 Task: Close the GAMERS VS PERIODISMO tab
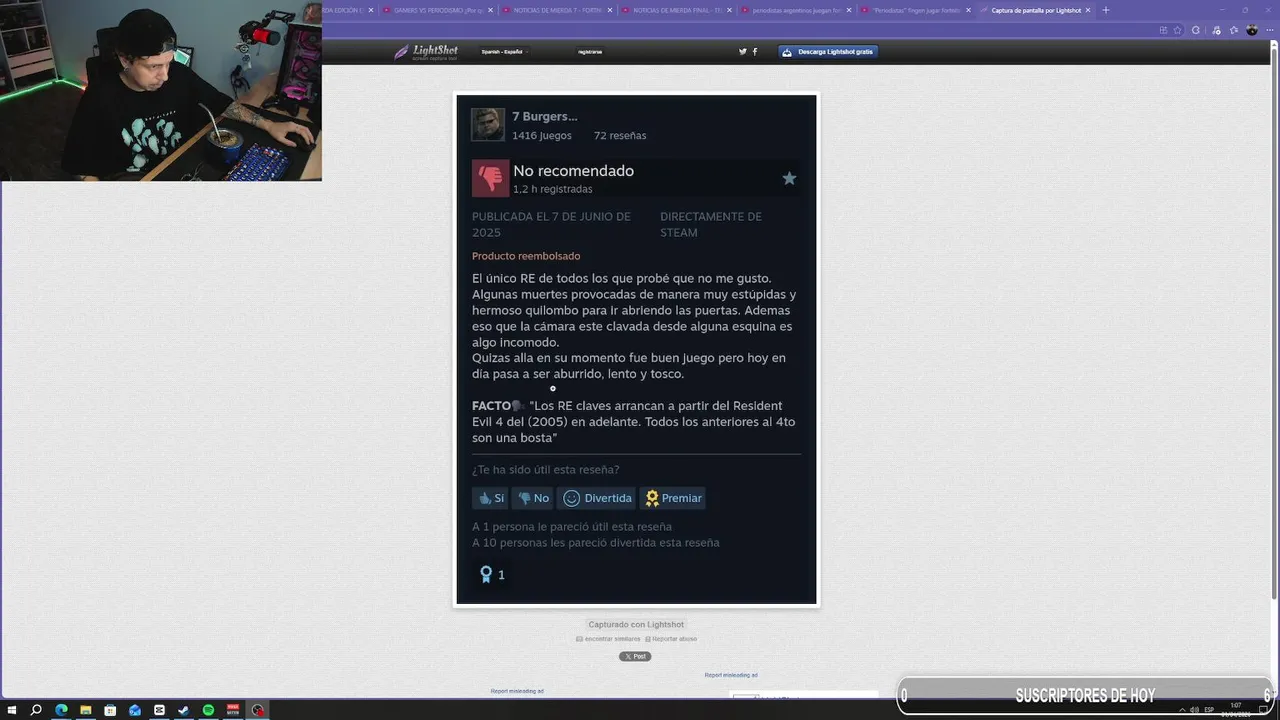click(x=490, y=10)
